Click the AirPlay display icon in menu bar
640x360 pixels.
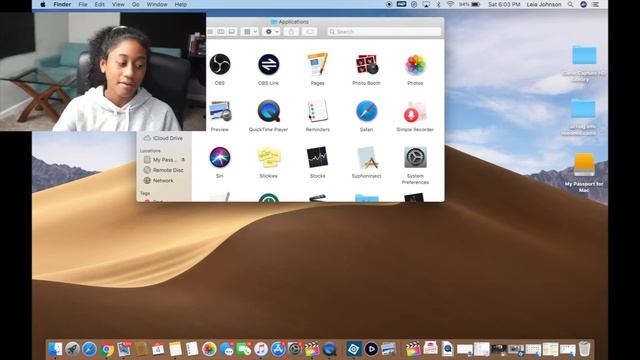click(426, 4)
